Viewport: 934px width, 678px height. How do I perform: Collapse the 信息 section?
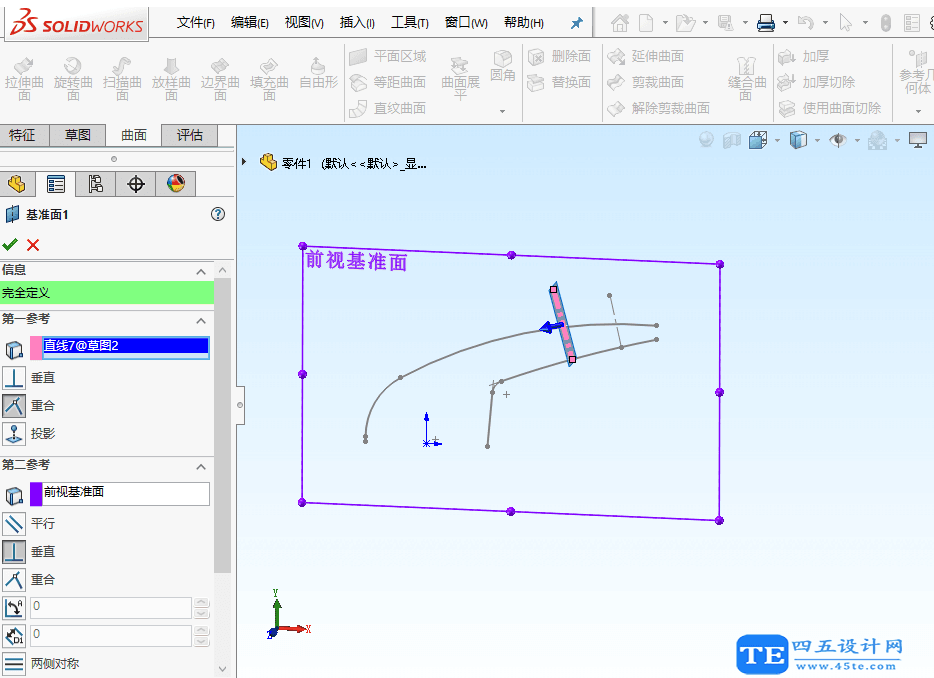(200, 270)
